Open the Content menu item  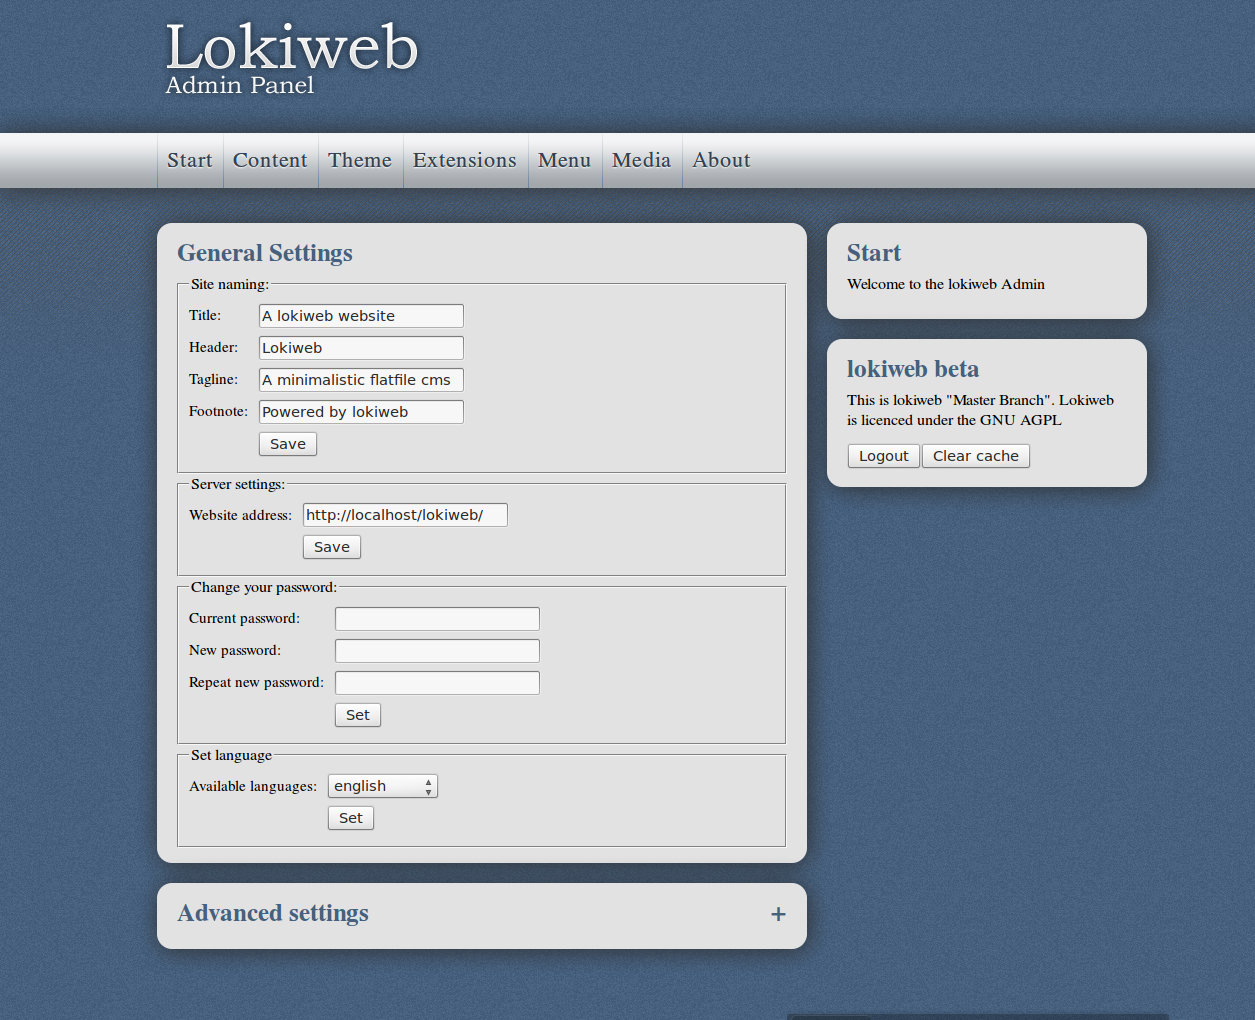coord(269,160)
